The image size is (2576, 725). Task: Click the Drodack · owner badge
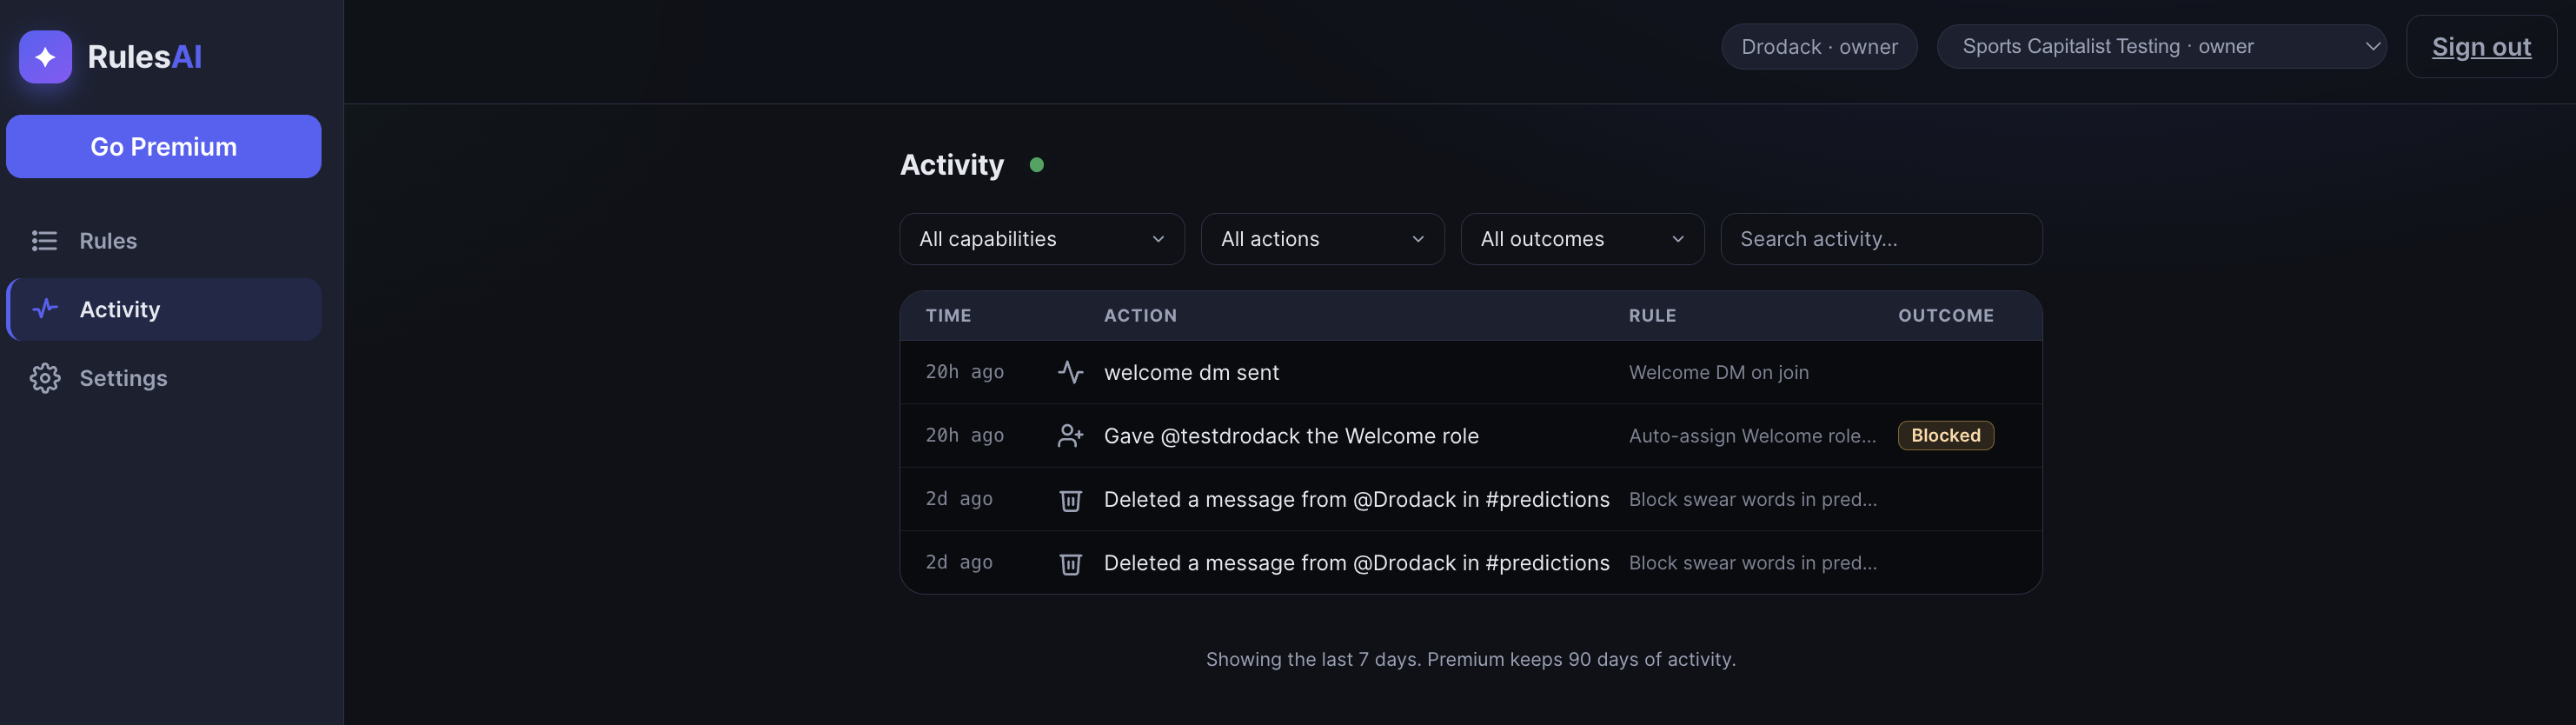pos(1819,47)
